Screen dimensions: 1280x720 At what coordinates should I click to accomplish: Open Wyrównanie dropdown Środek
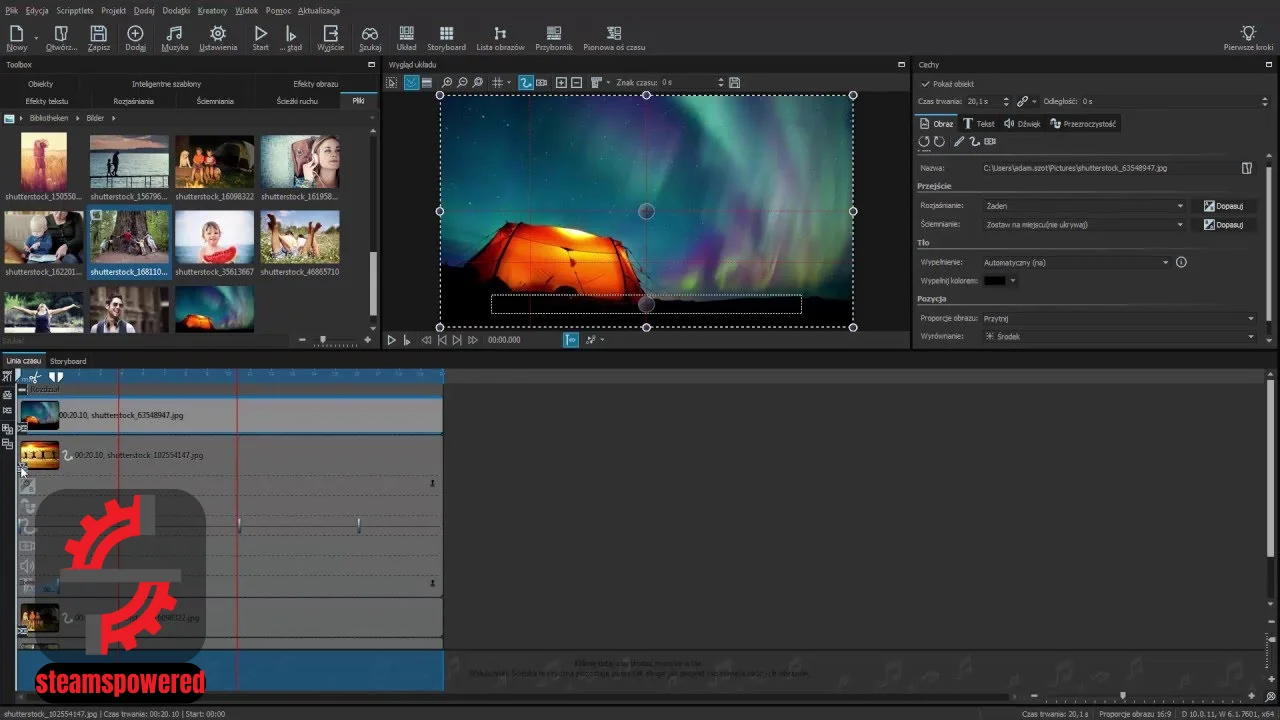pyautogui.click(x=1118, y=337)
